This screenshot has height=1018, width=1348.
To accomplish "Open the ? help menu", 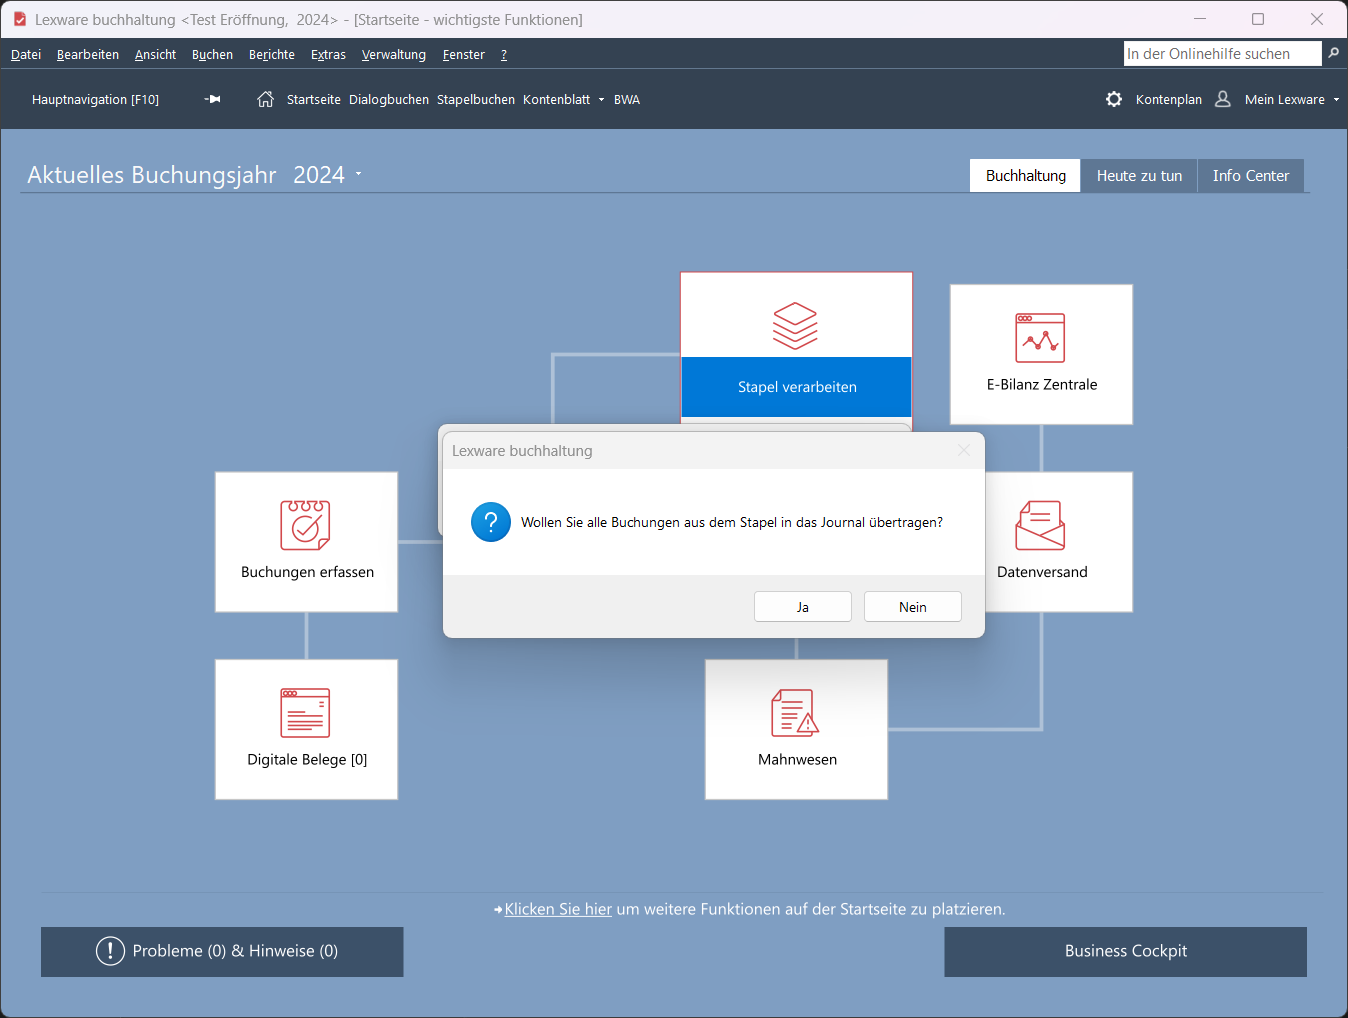I will click(504, 55).
